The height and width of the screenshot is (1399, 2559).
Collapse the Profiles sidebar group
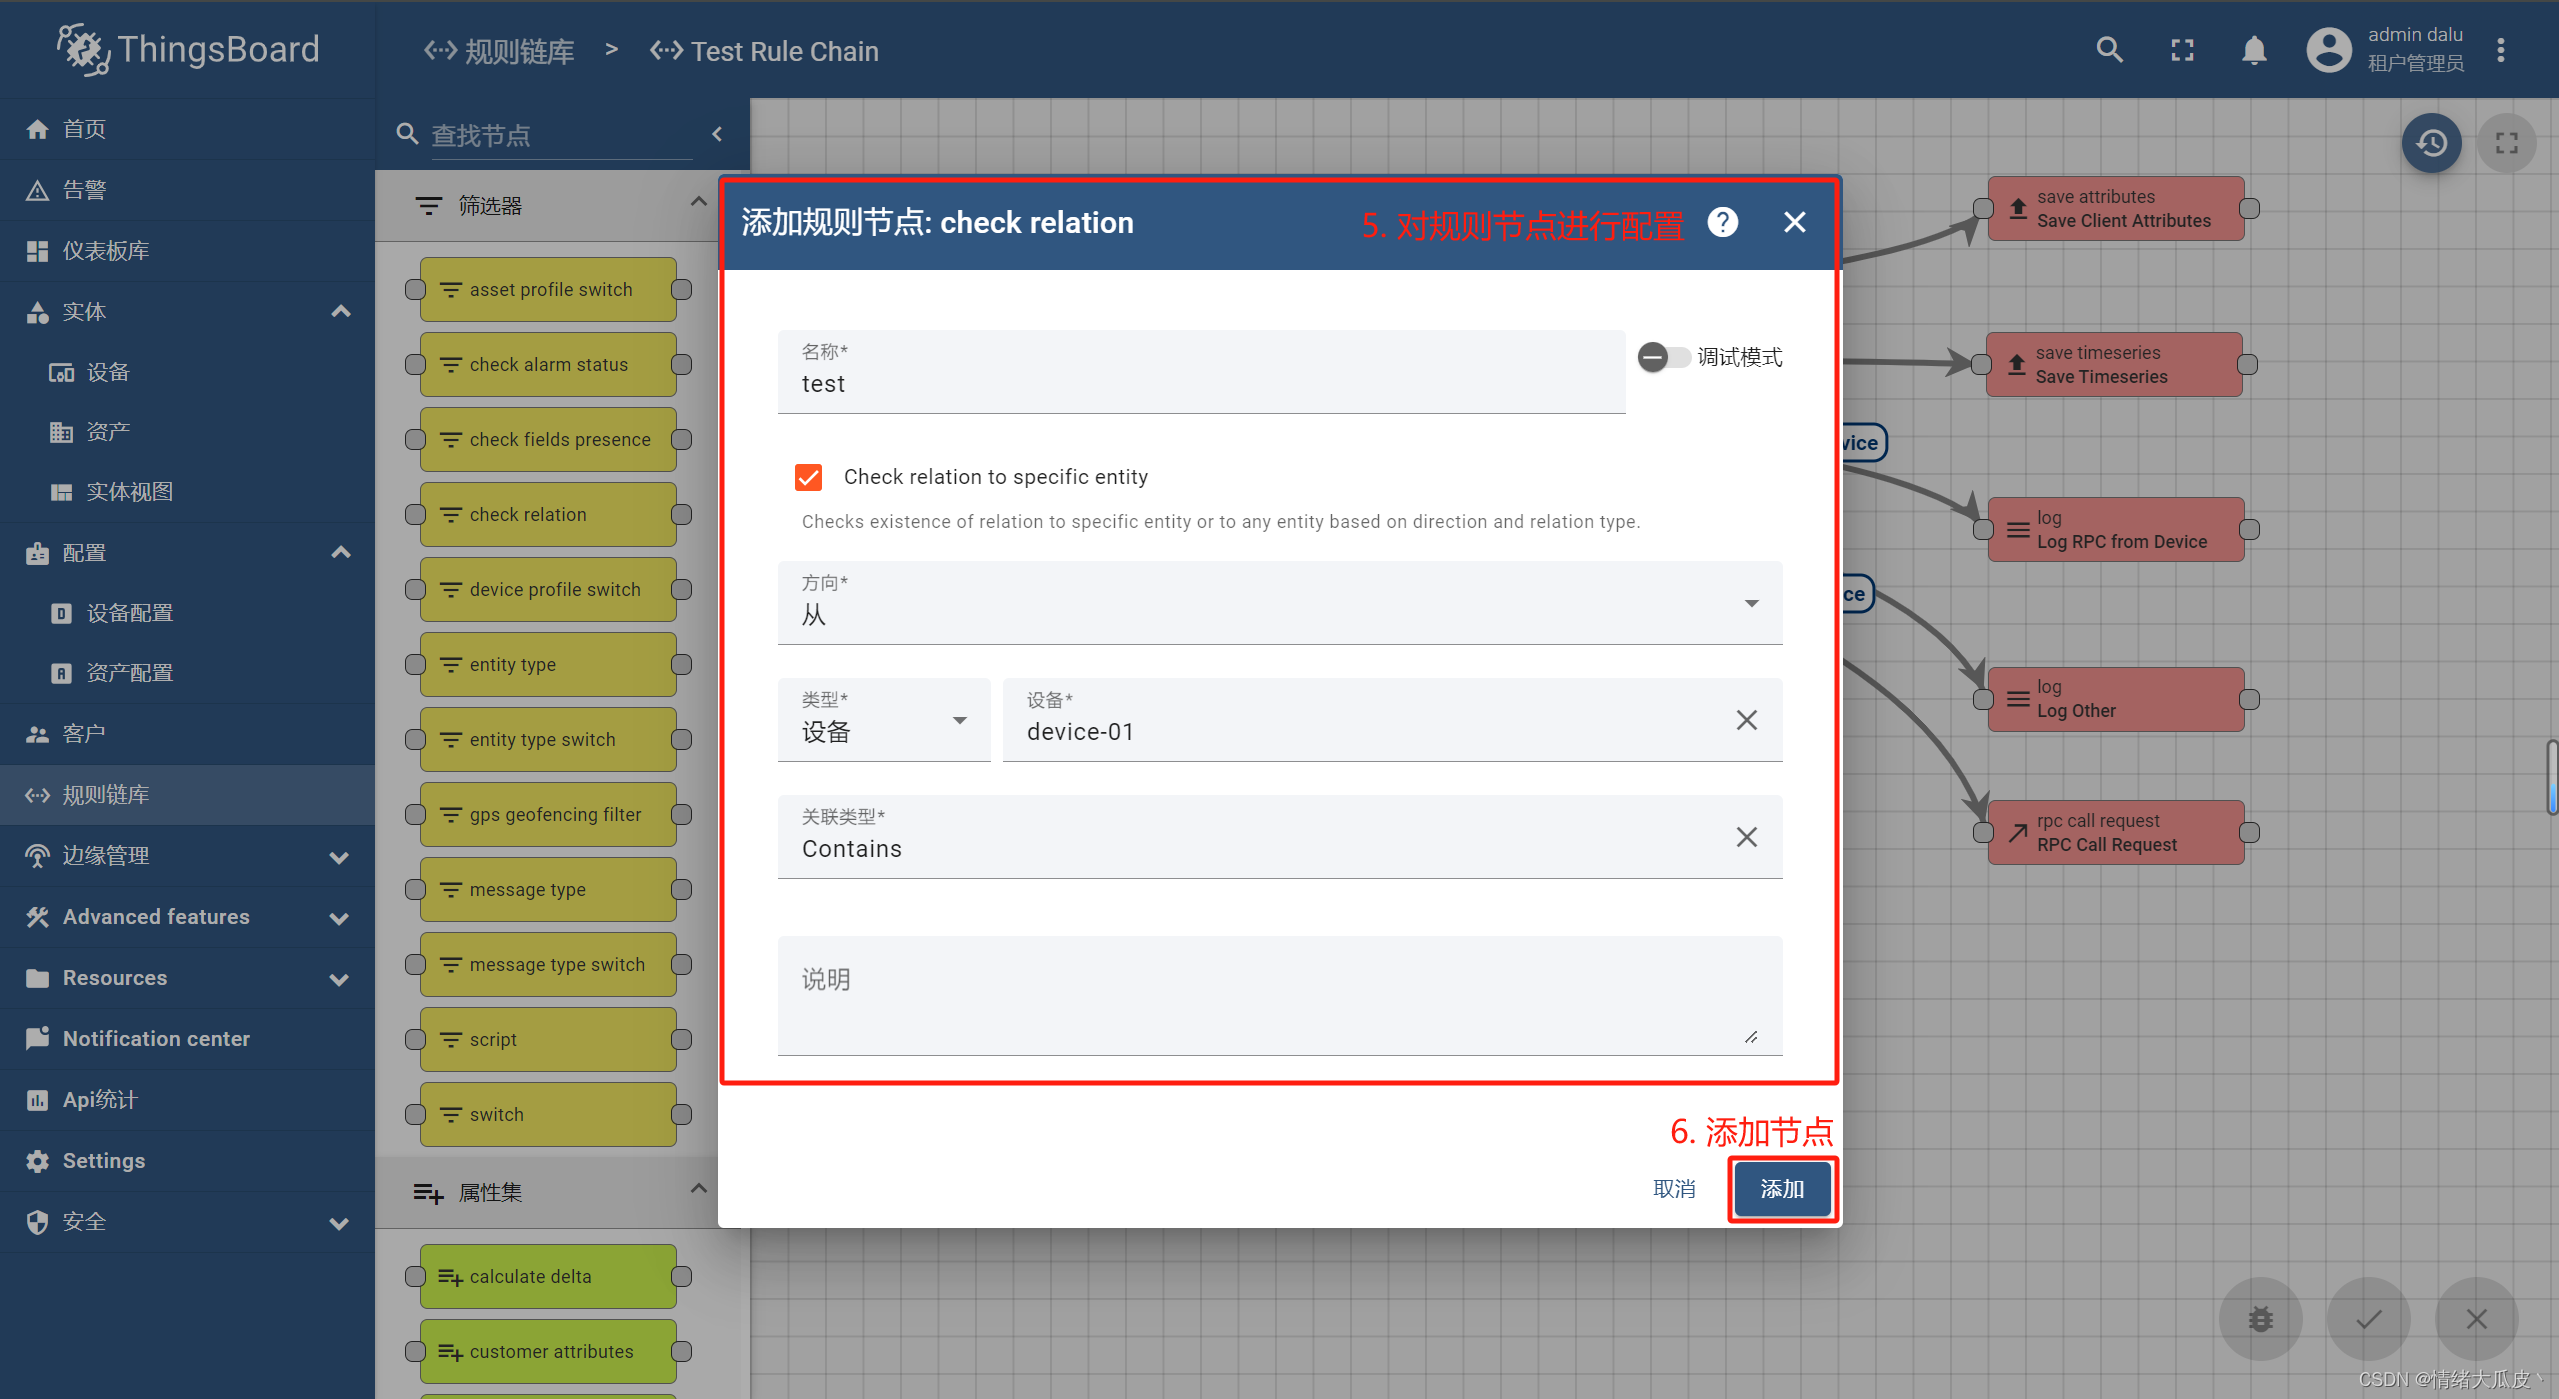[340, 553]
